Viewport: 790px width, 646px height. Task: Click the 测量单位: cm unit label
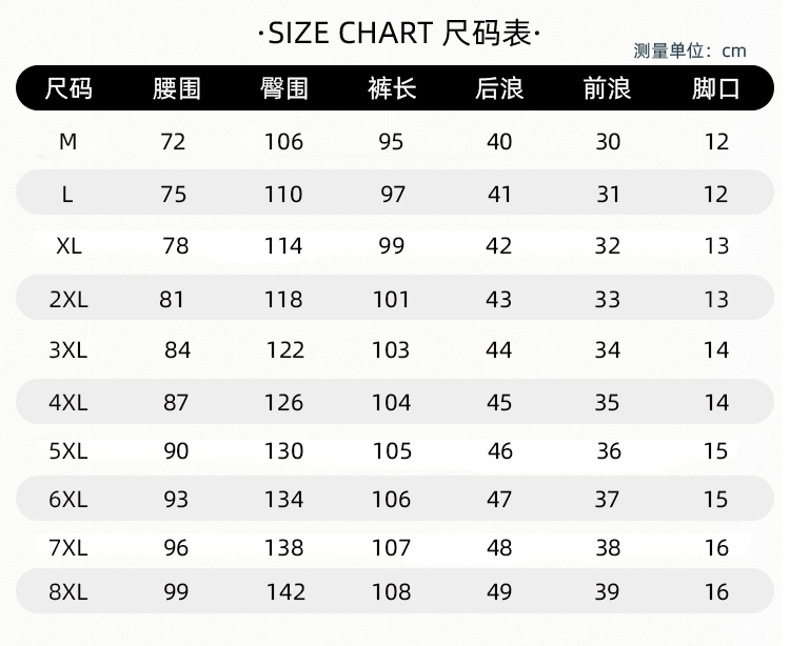click(689, 51)
